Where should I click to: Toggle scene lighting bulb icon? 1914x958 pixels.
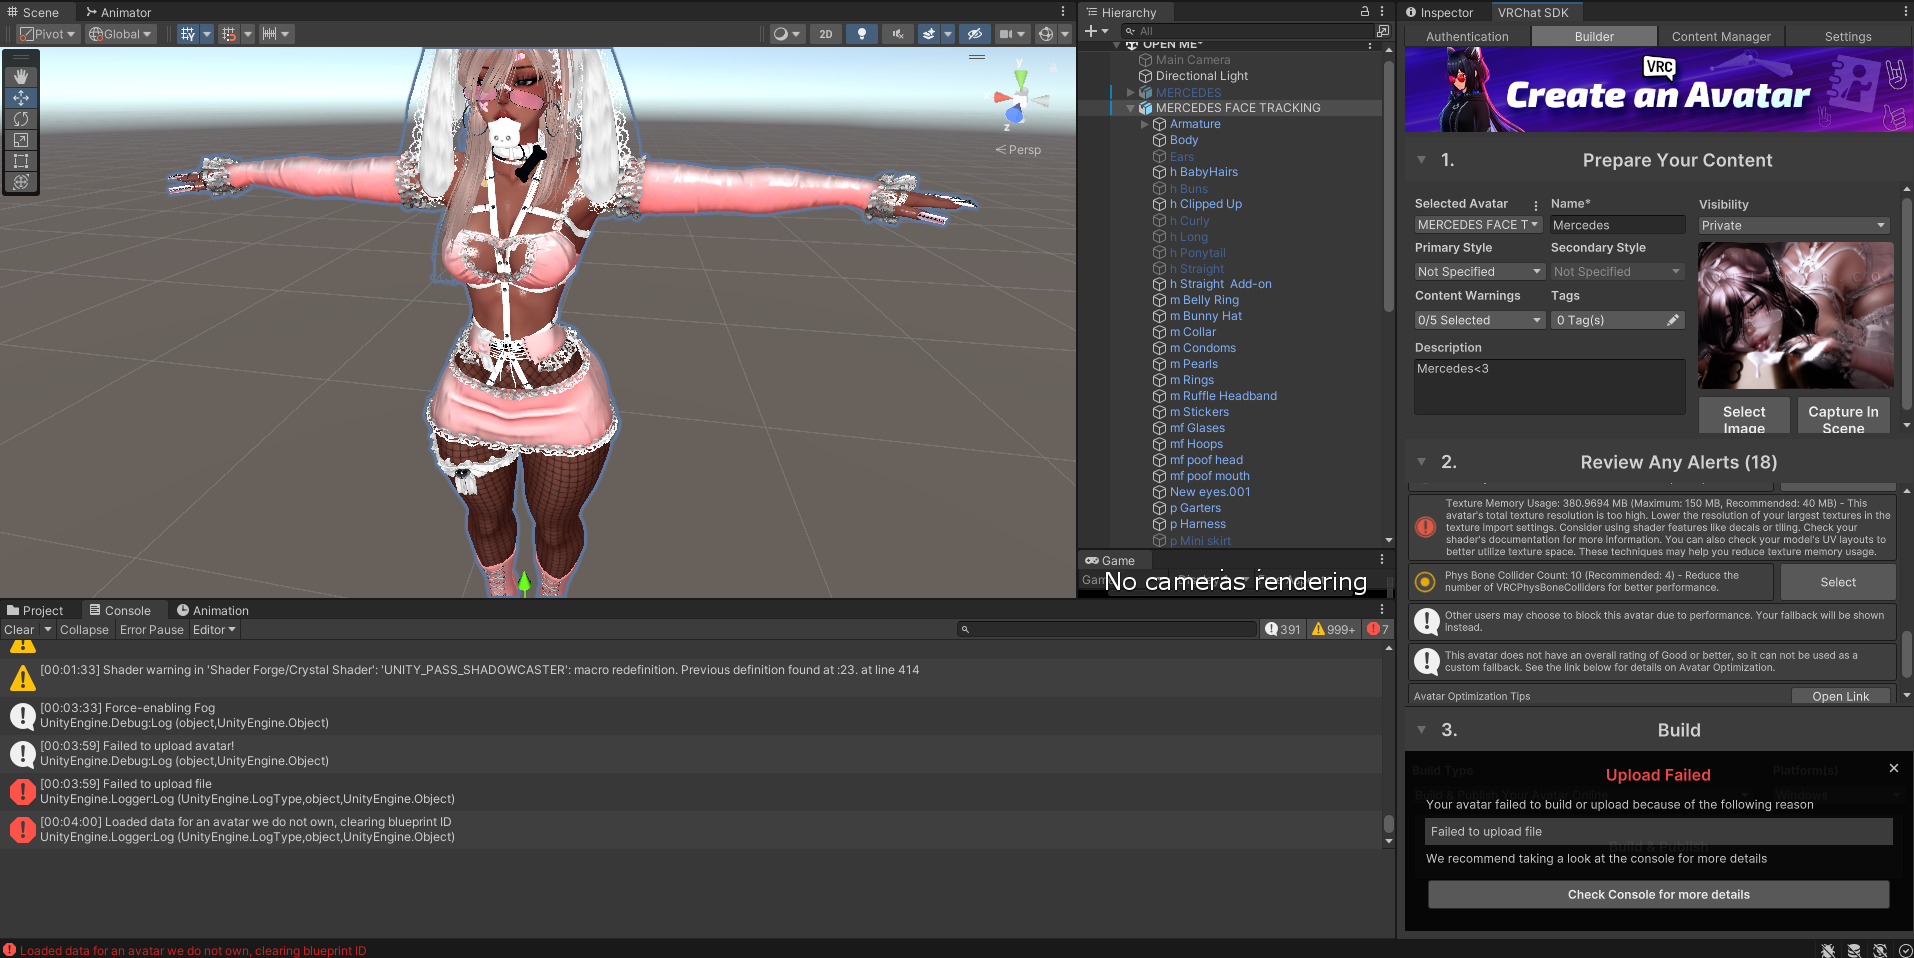pyautogui.click(x=862, y=34)
